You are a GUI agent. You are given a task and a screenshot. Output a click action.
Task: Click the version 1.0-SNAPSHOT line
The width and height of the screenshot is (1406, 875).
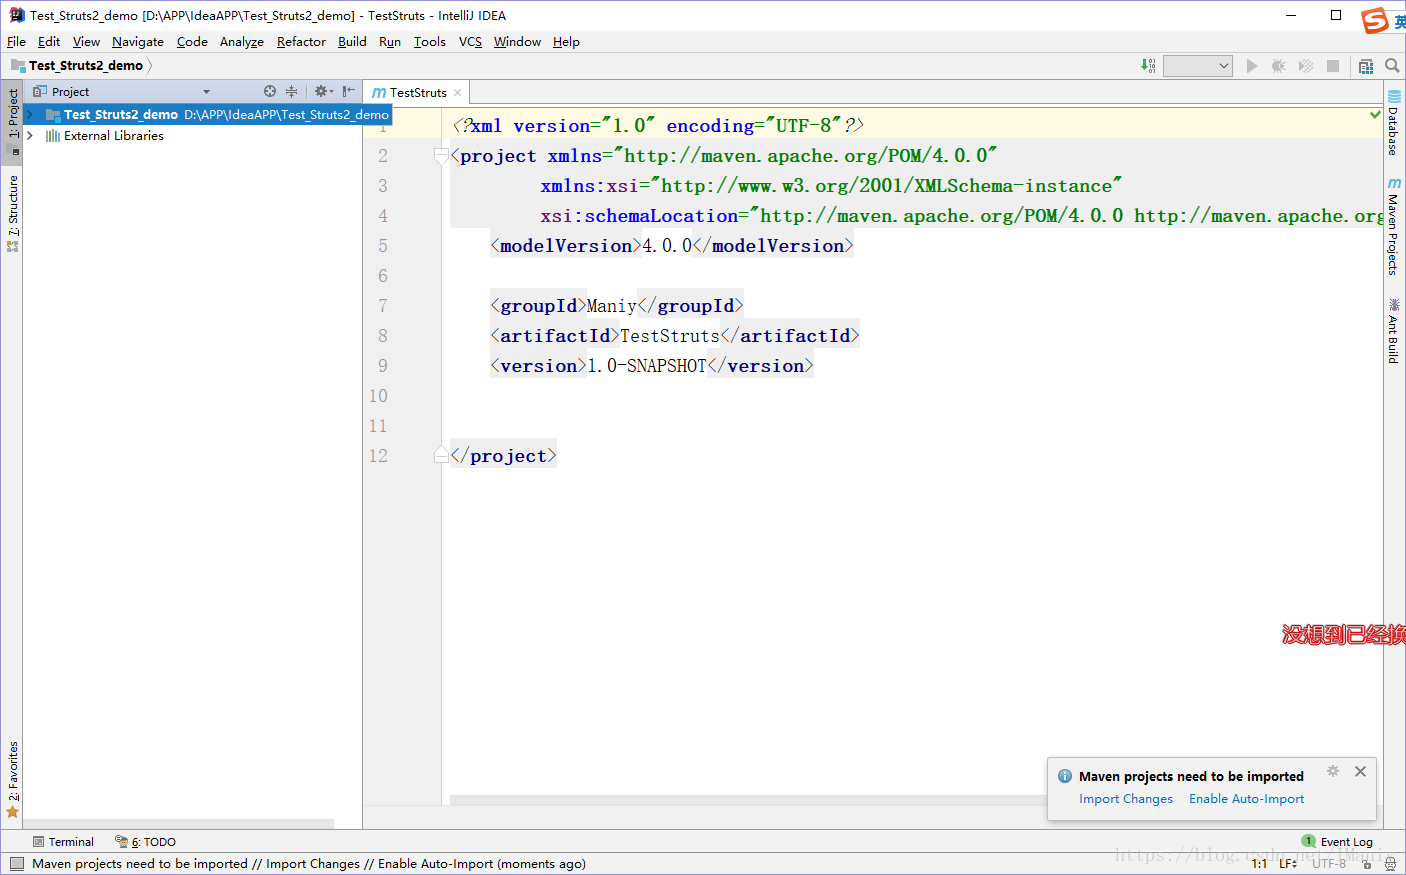[x=652, y=366]
